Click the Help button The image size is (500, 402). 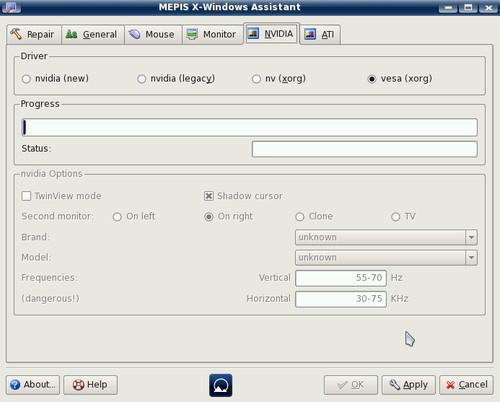[x=90, y=385]
